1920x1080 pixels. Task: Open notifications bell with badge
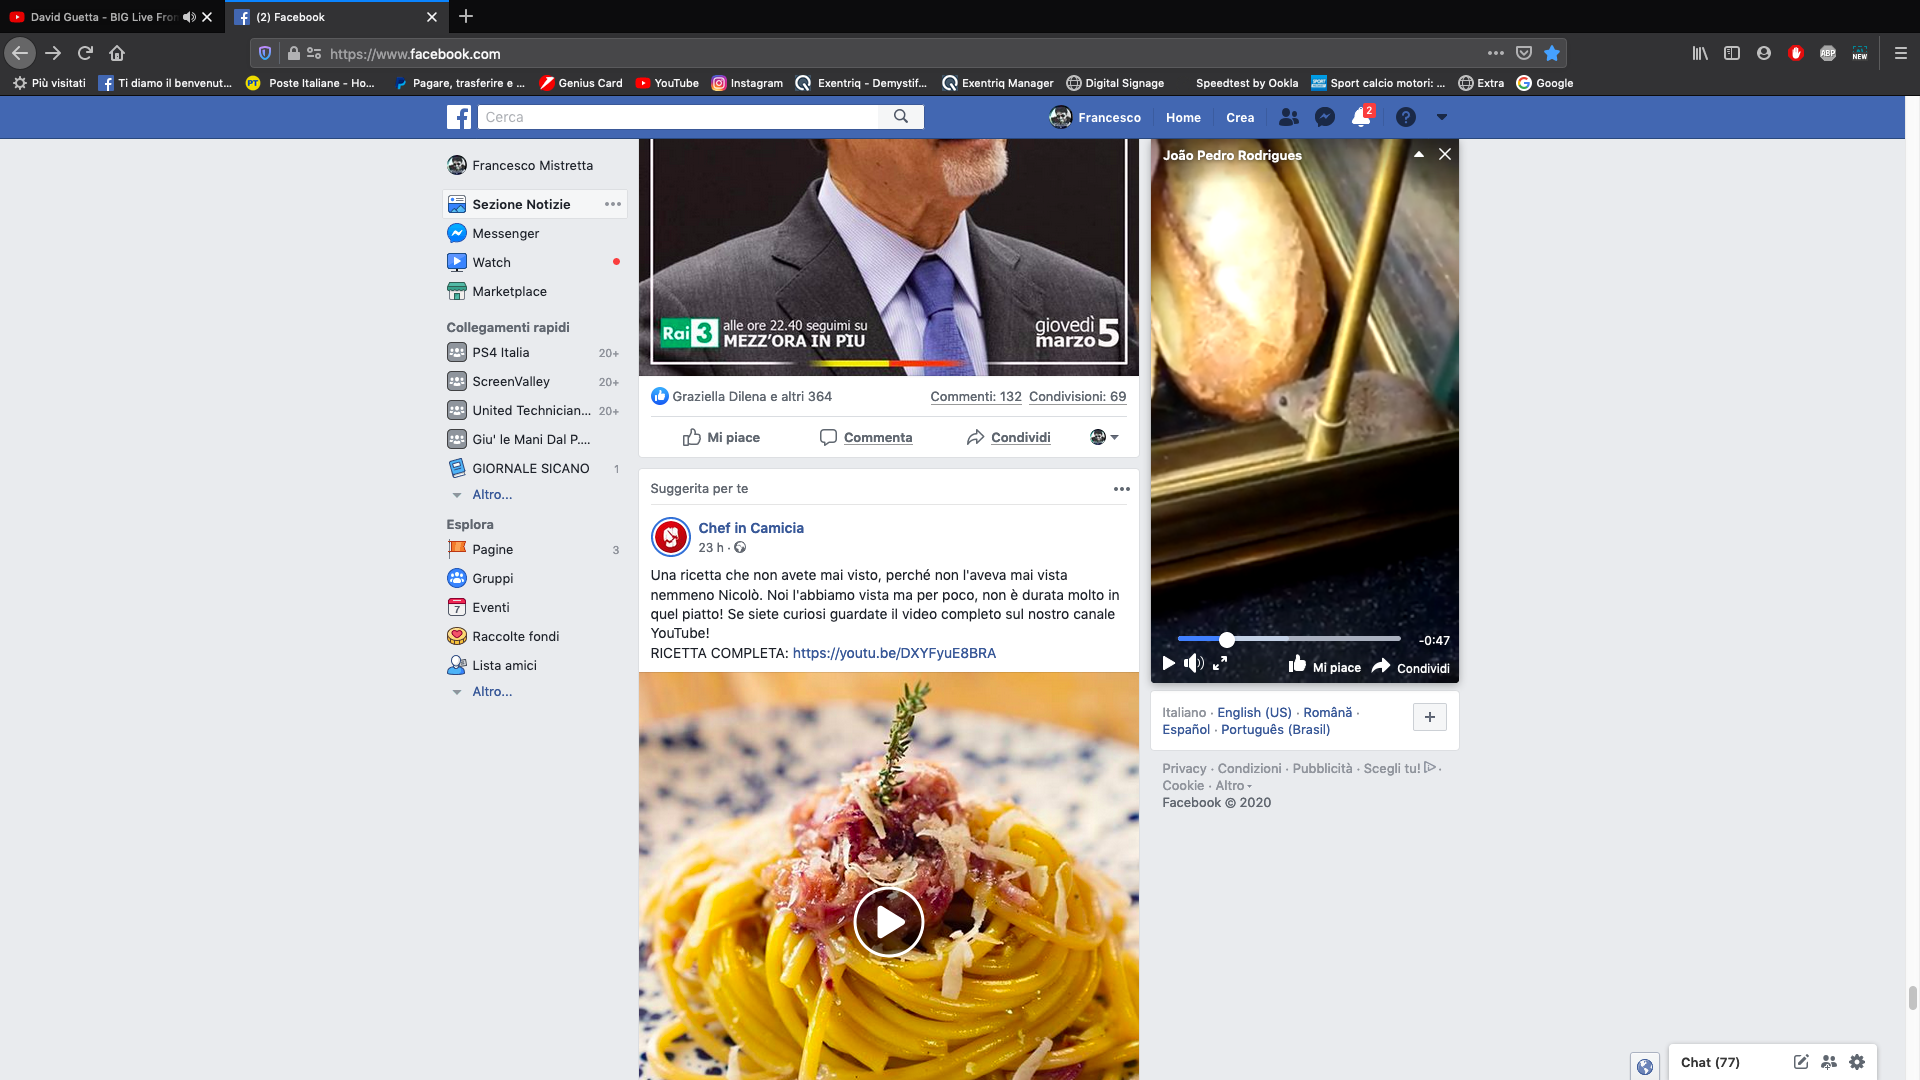1361,117
